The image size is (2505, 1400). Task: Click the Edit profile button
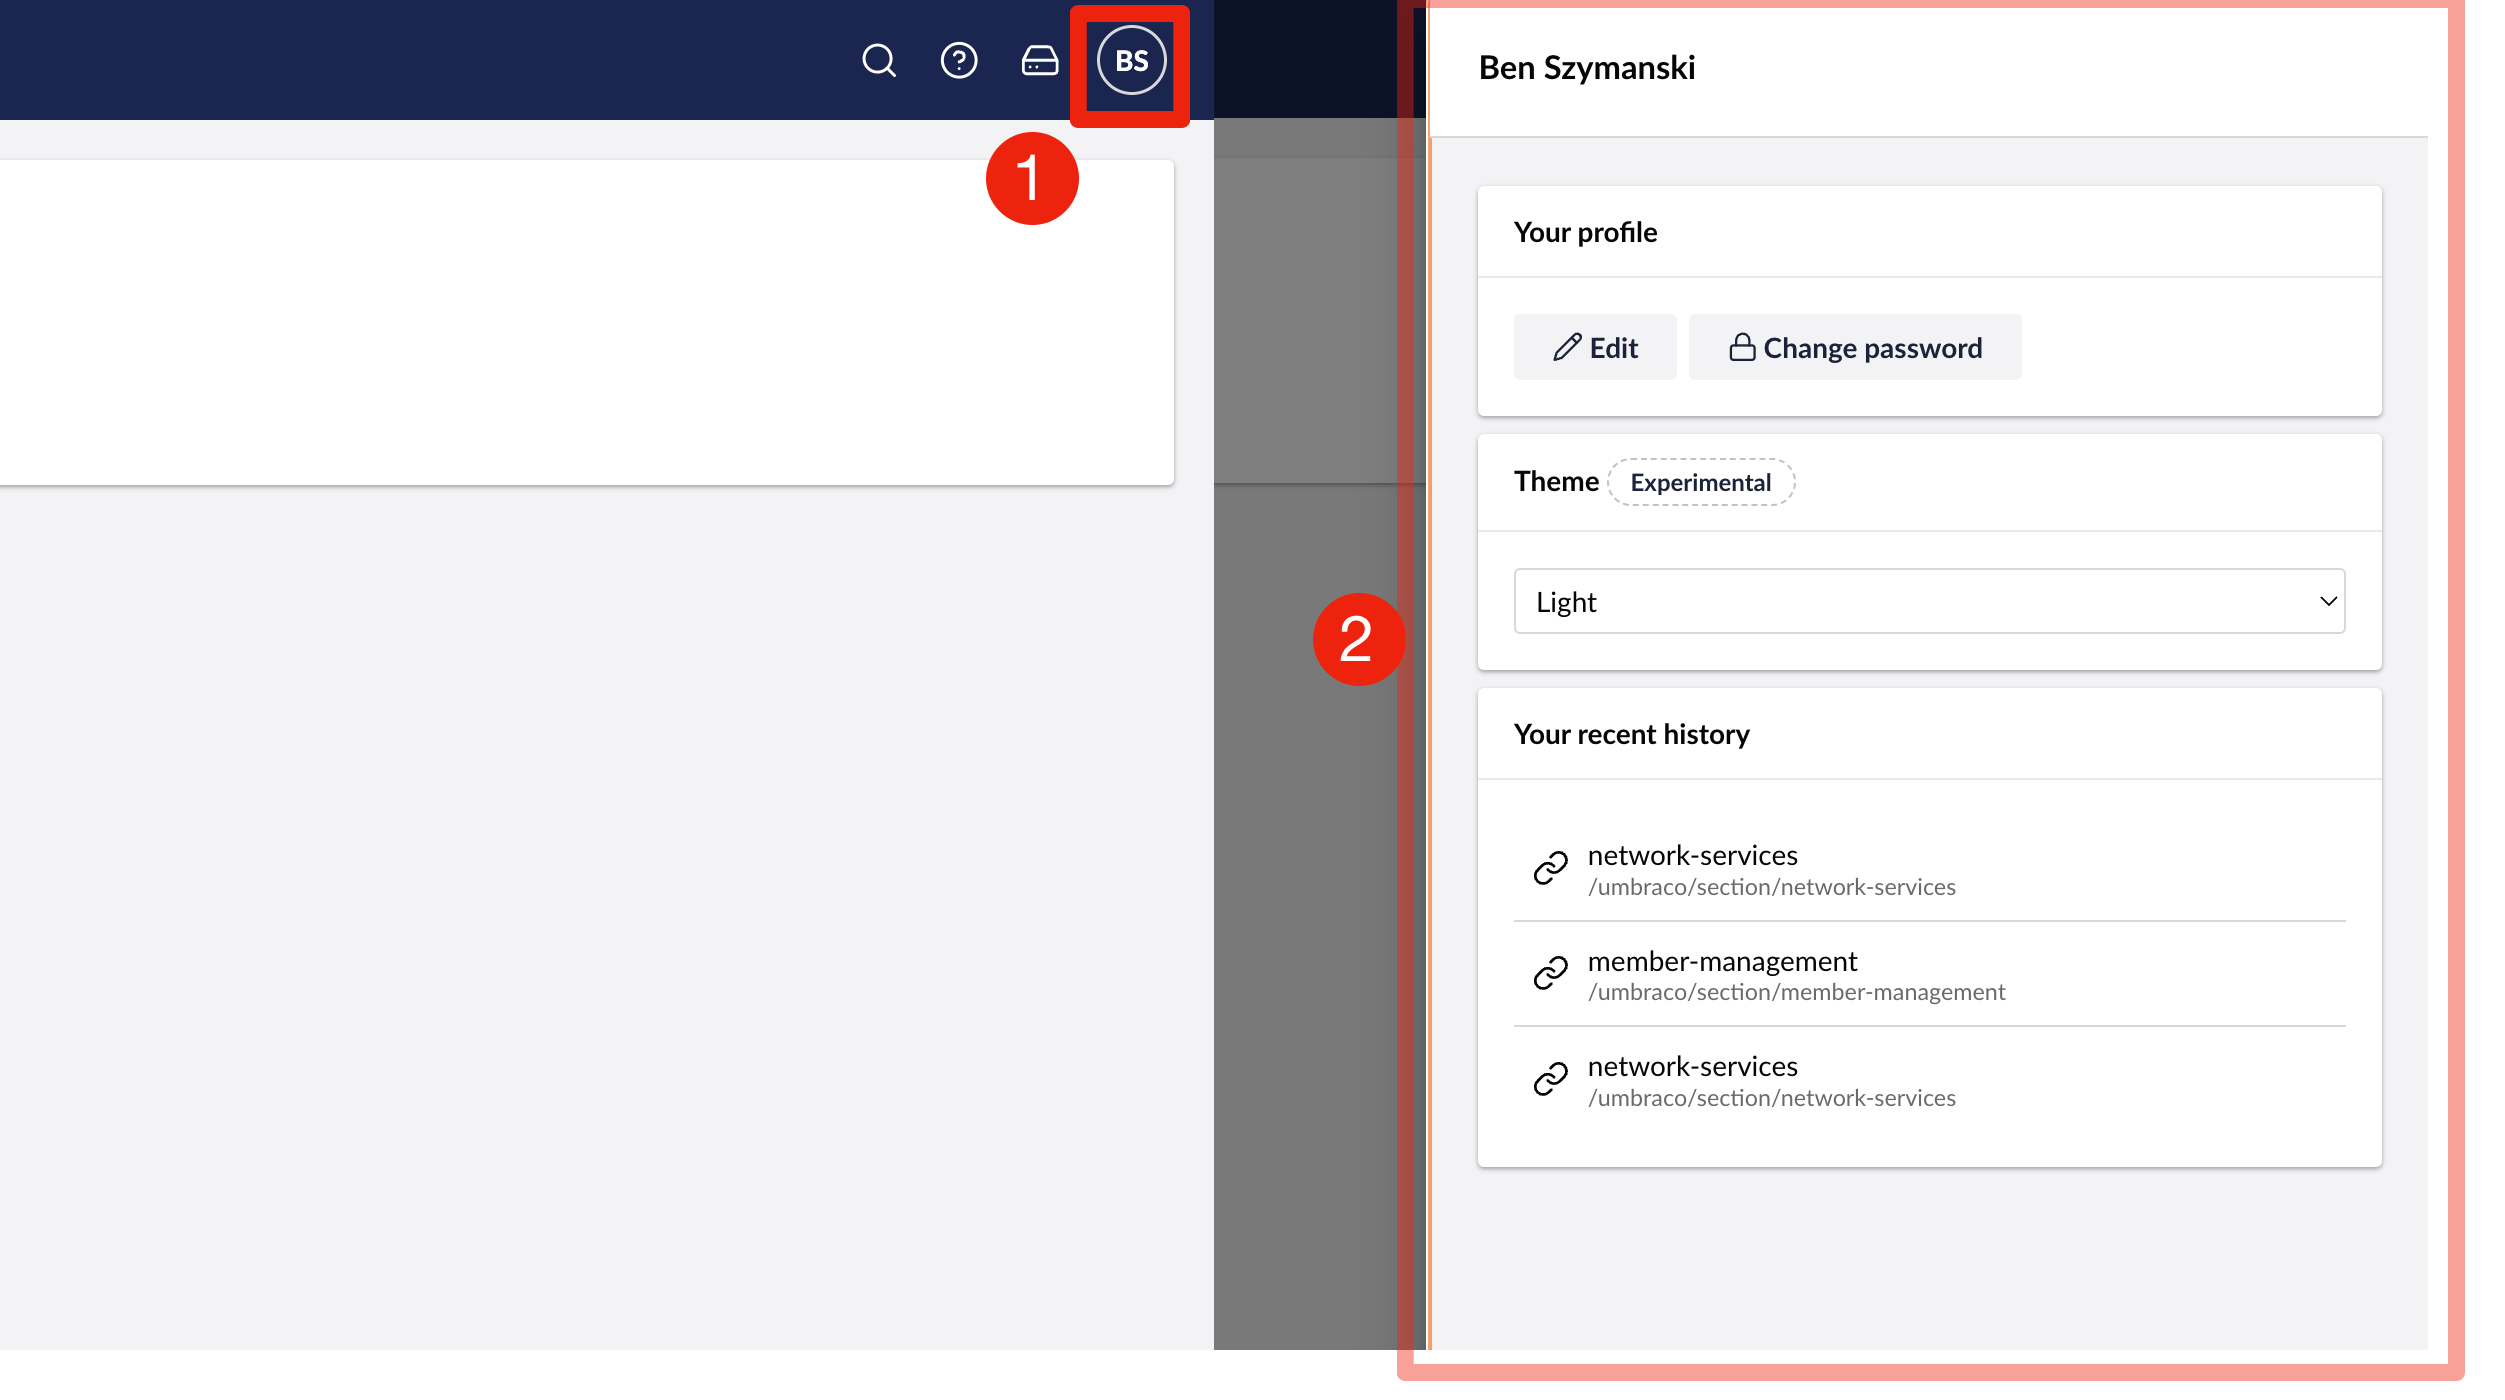tap(1594, 347)
